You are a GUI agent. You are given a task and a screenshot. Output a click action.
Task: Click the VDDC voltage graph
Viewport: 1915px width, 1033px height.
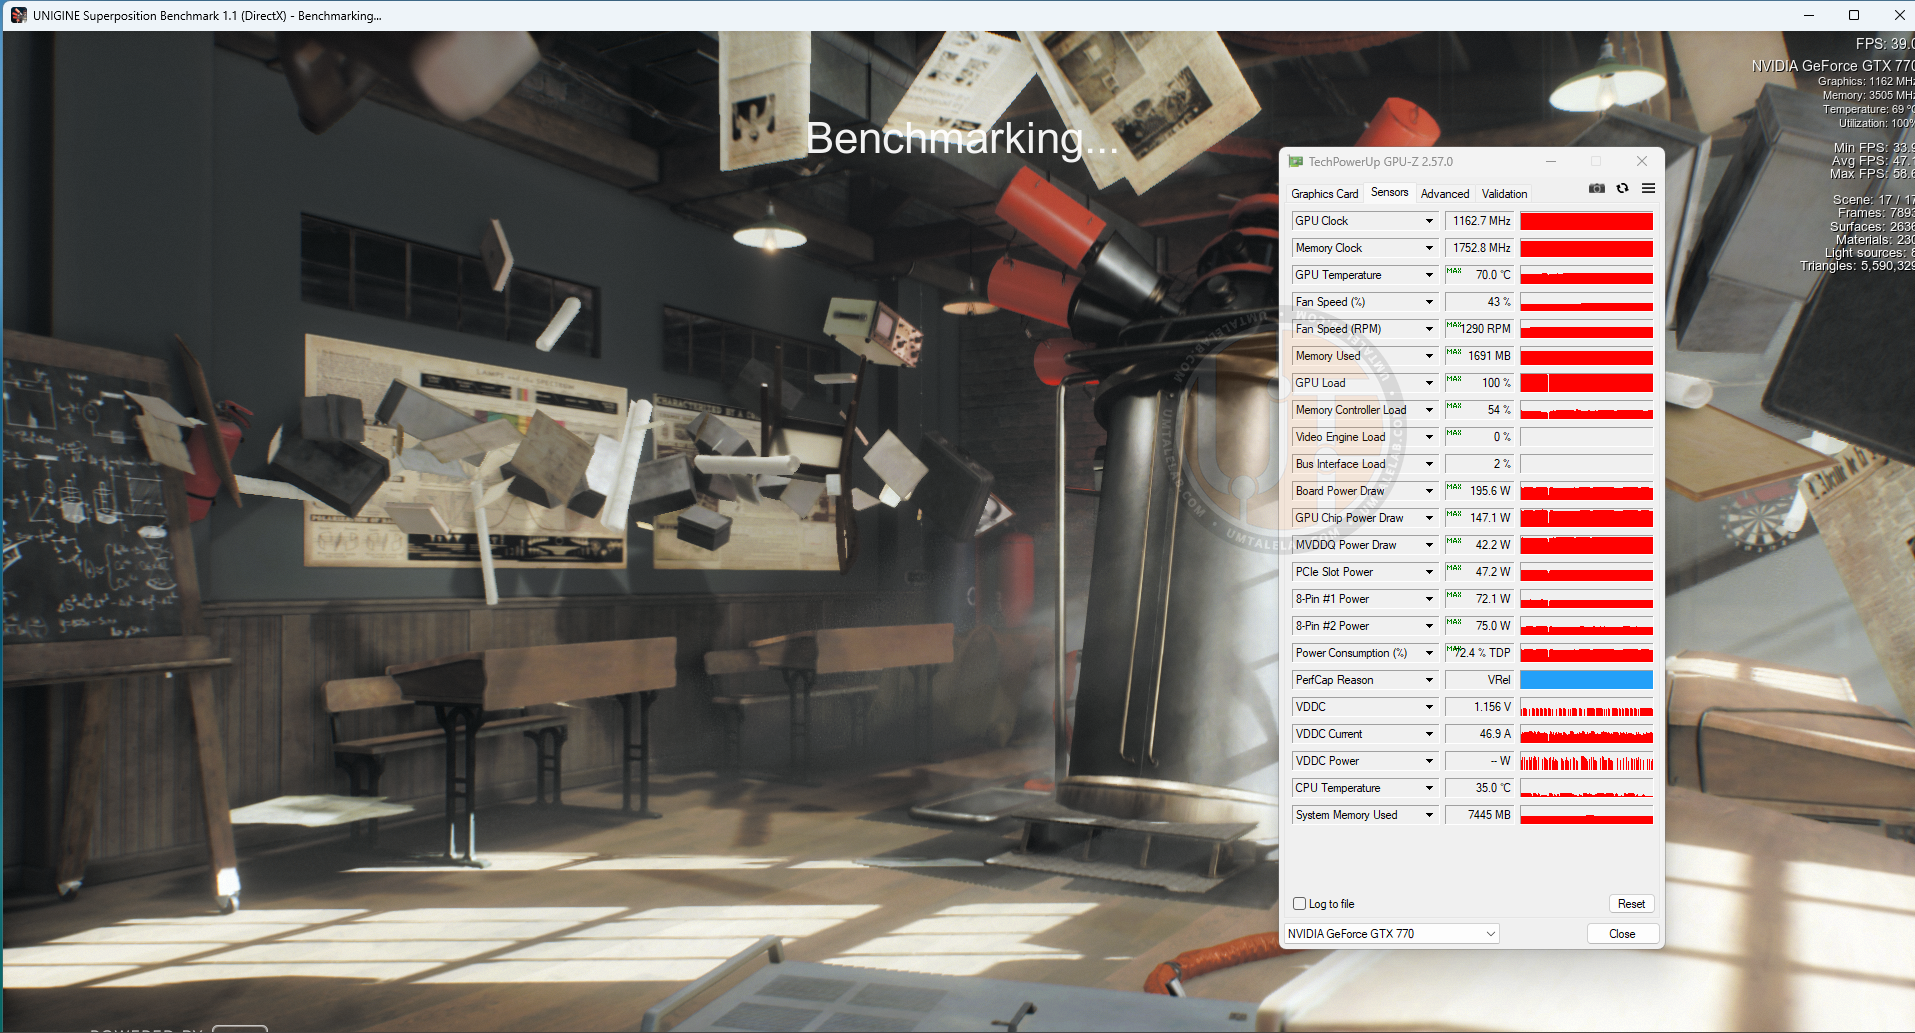click(1586, 707)
